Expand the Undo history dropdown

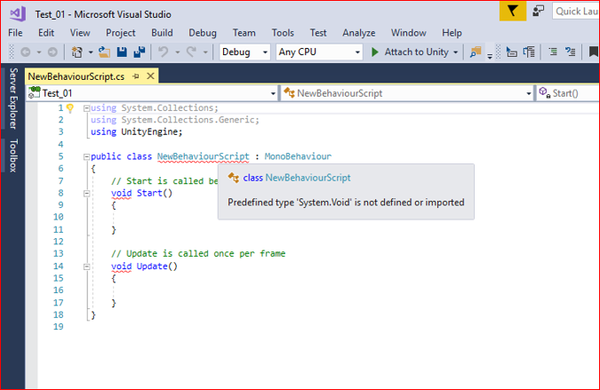(177, 52)
